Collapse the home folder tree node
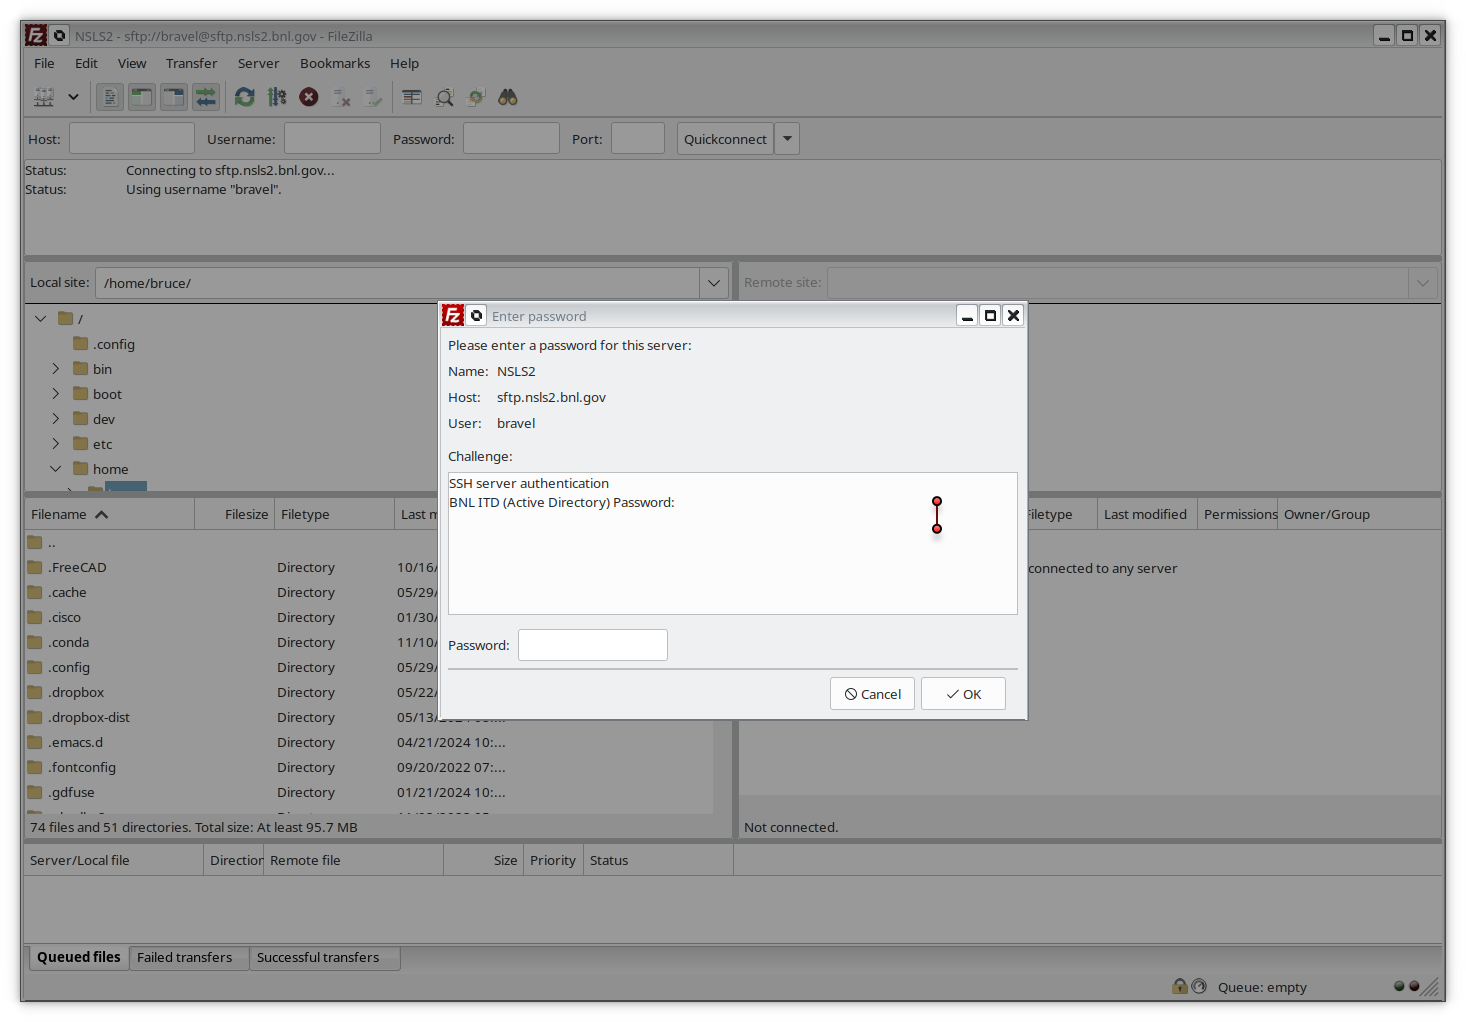This screenshot has width=1466, height=1022. (x=56, y=469)
